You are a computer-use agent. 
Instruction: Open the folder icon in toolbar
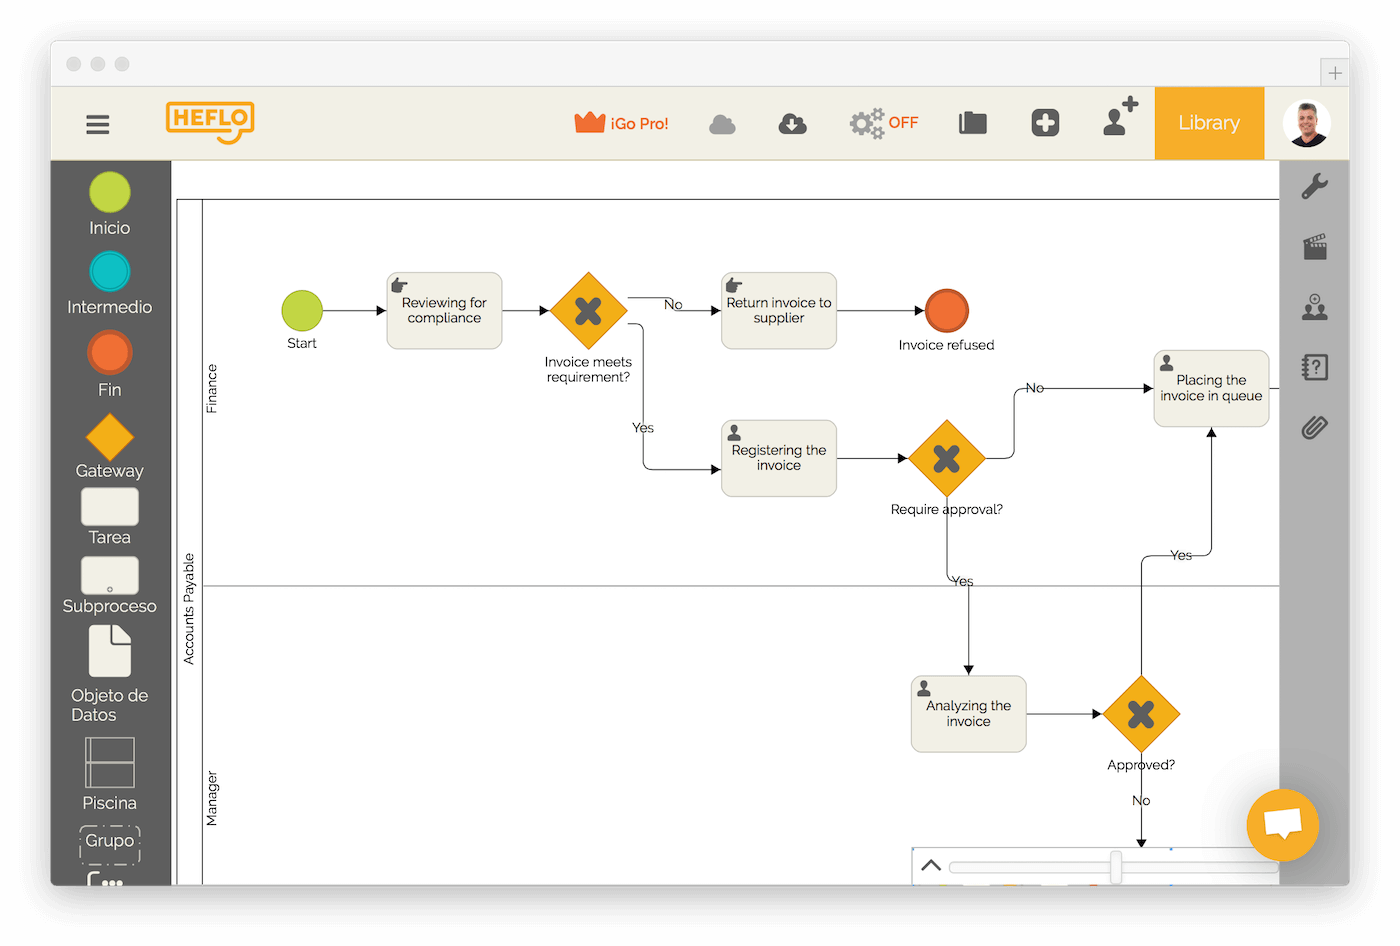click(x=973, y=123)
